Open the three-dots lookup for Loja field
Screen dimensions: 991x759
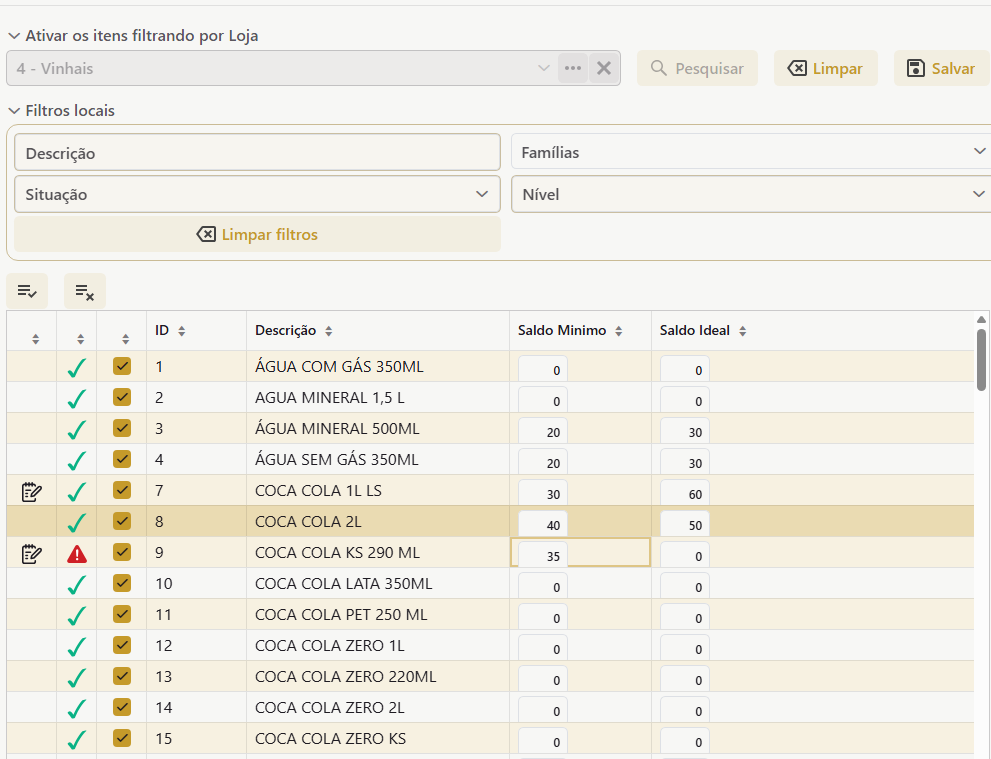572,68
